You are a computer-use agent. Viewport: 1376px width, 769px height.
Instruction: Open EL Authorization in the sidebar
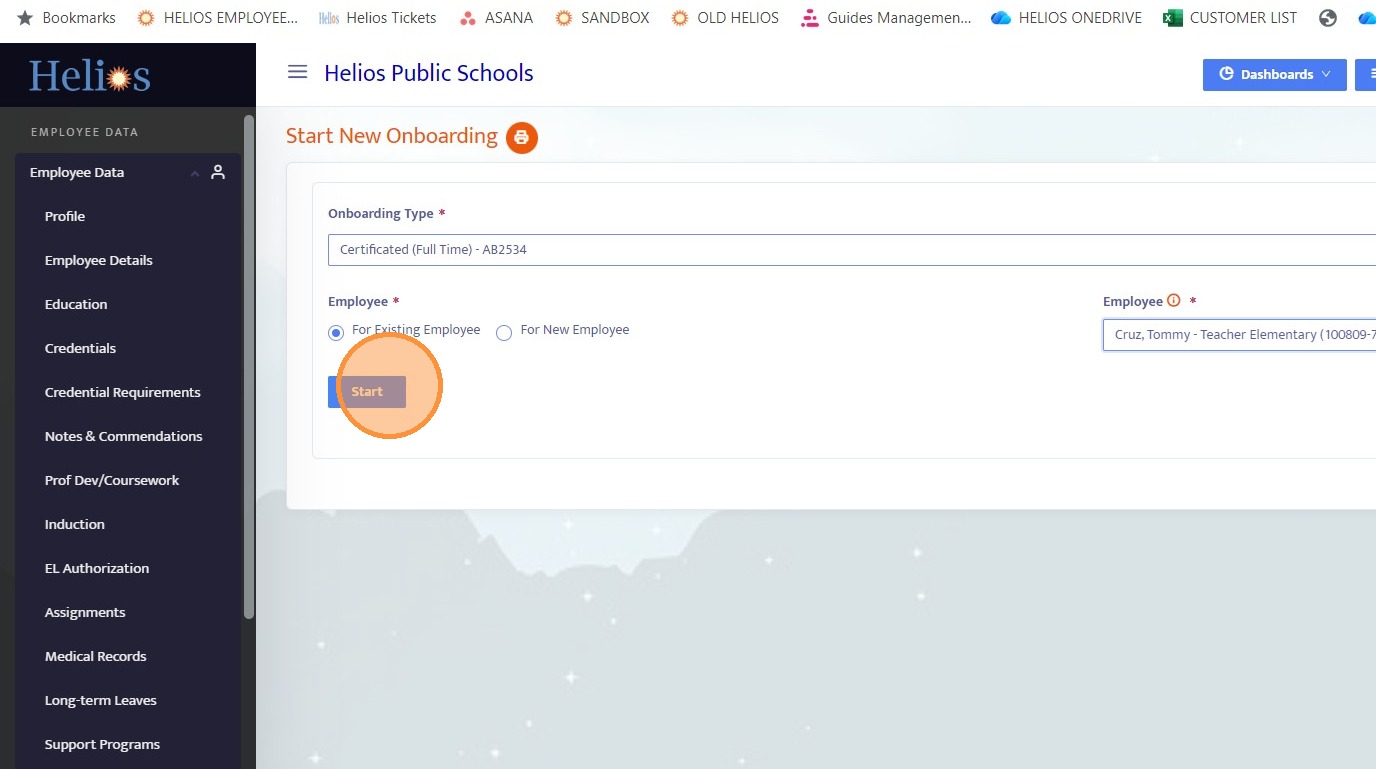click(x=97, y=568)
